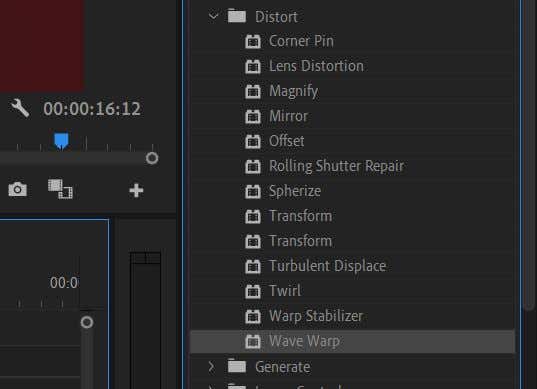Collapse the Distort folder
This screenshot has height=389, width=537.
(213, 16)
